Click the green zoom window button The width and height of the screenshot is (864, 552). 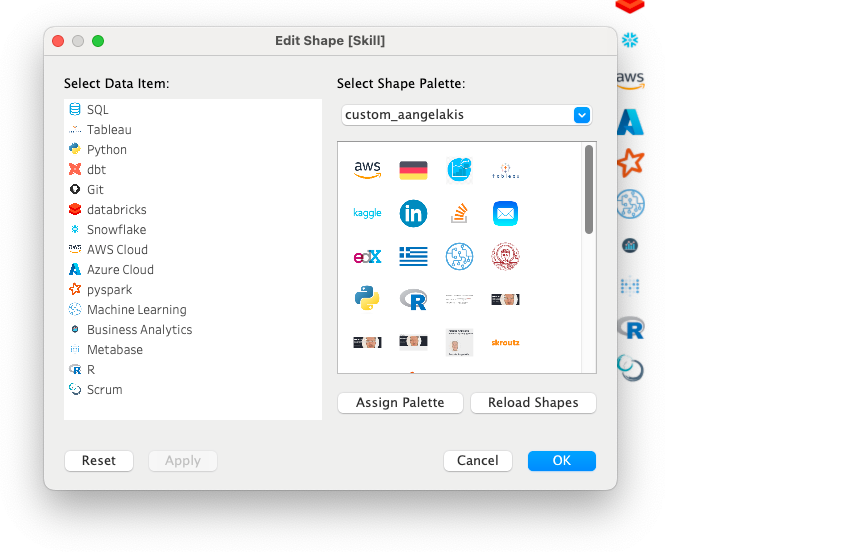98,41
